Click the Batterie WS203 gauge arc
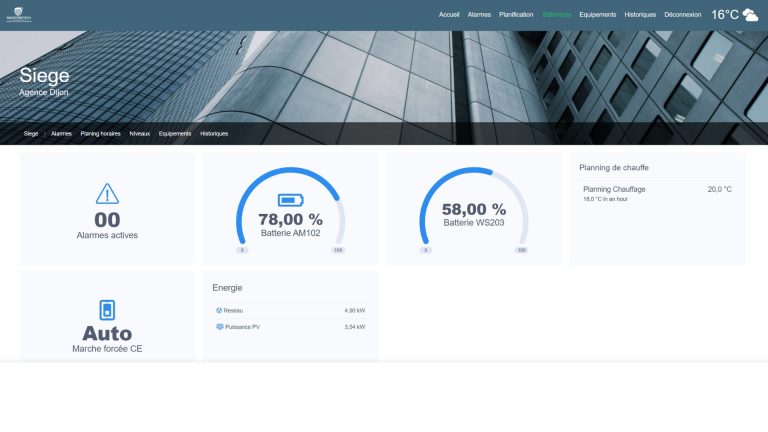 point(474,206)
